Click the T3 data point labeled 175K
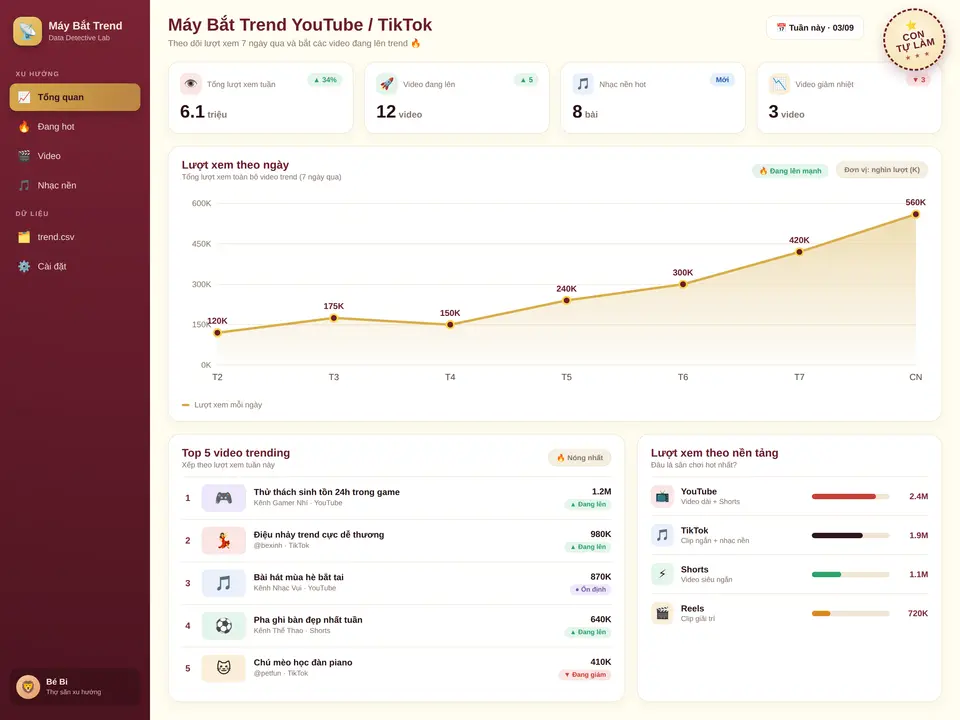This screenshot has width=960, height=720. 334,318
